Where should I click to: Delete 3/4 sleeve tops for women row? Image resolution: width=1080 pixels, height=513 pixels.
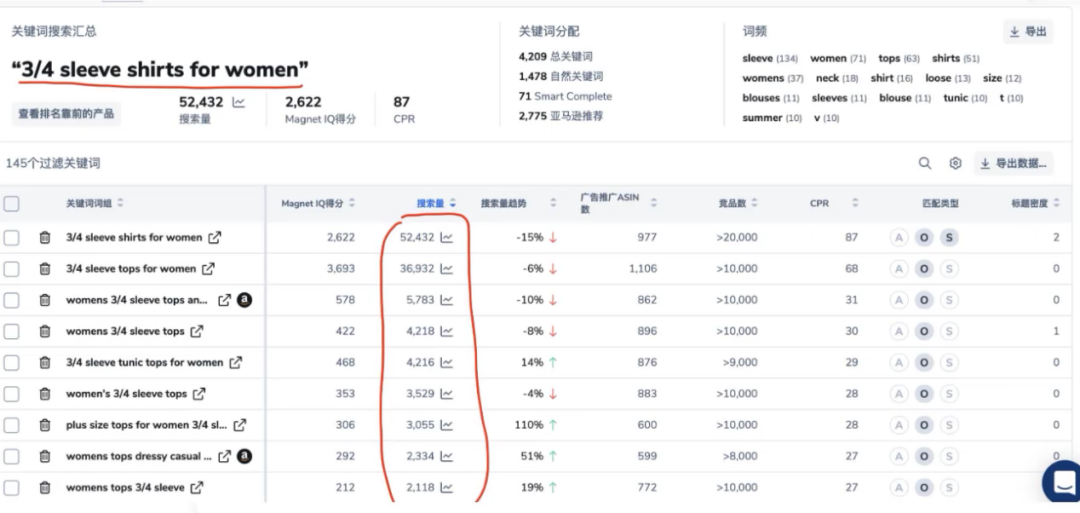pos(45,269)
